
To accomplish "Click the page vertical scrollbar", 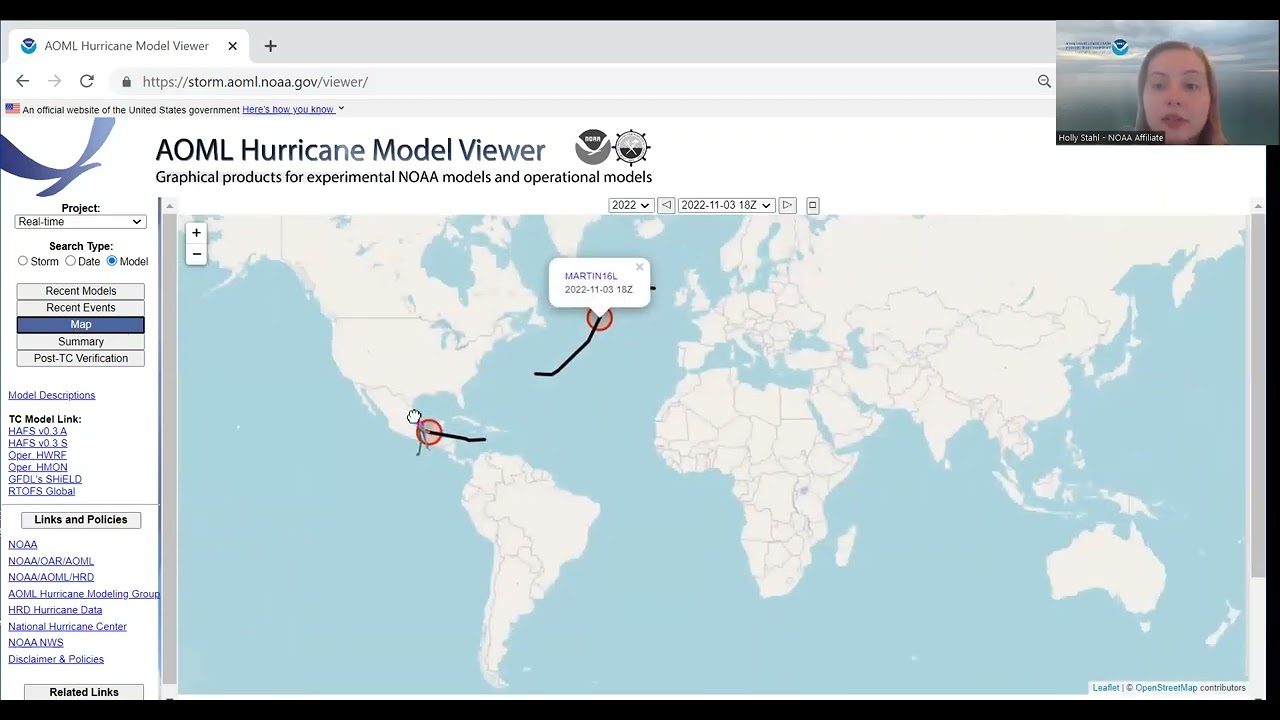I will pos(1257,395).
